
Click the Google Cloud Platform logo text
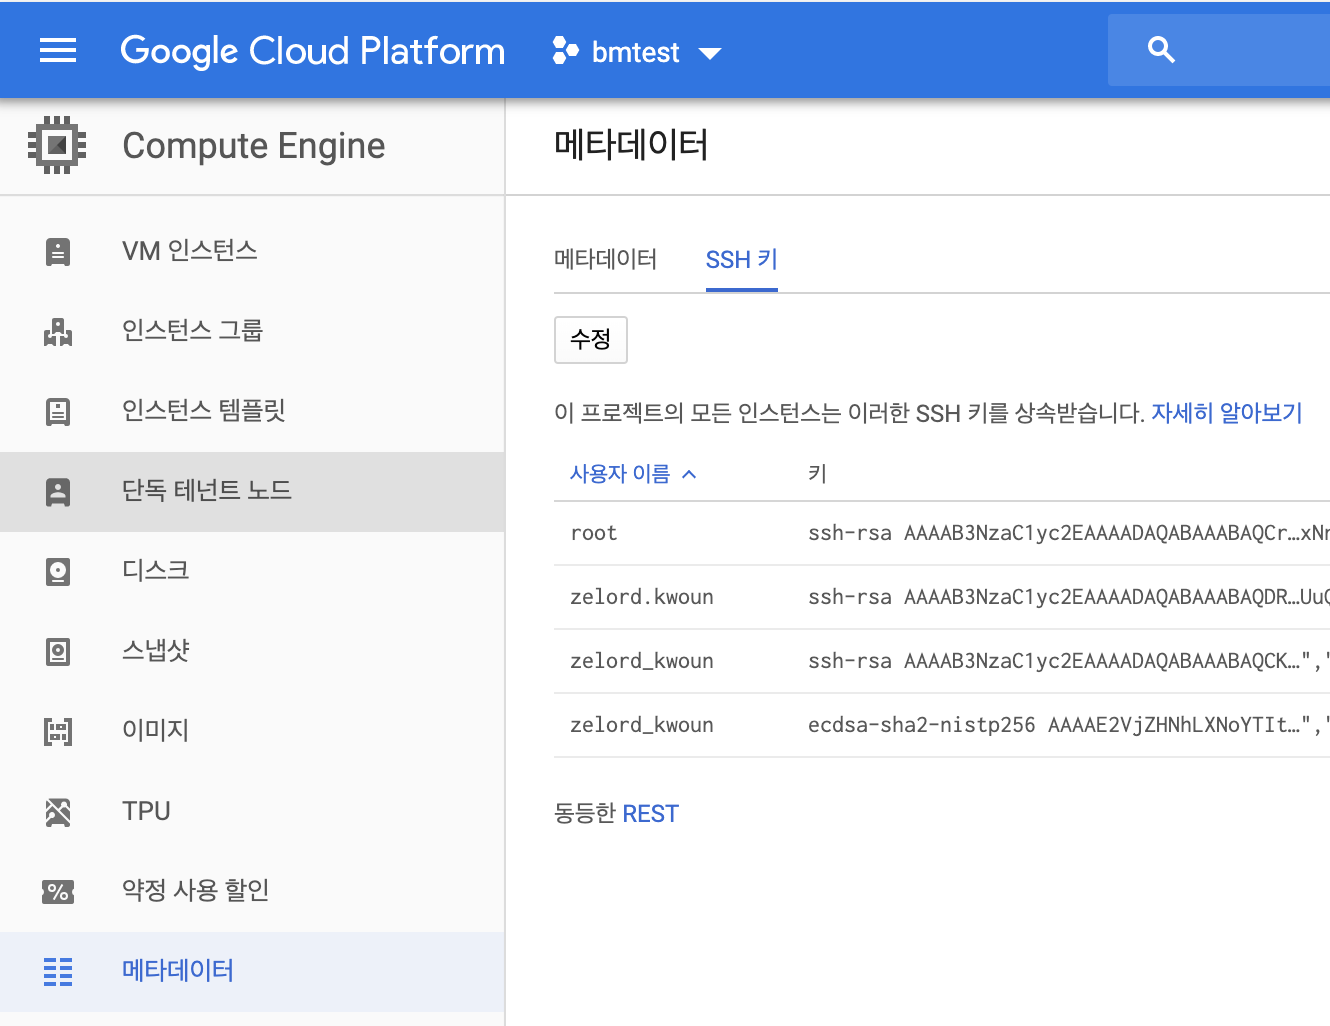pyautogui.click(x=313, y=51)
